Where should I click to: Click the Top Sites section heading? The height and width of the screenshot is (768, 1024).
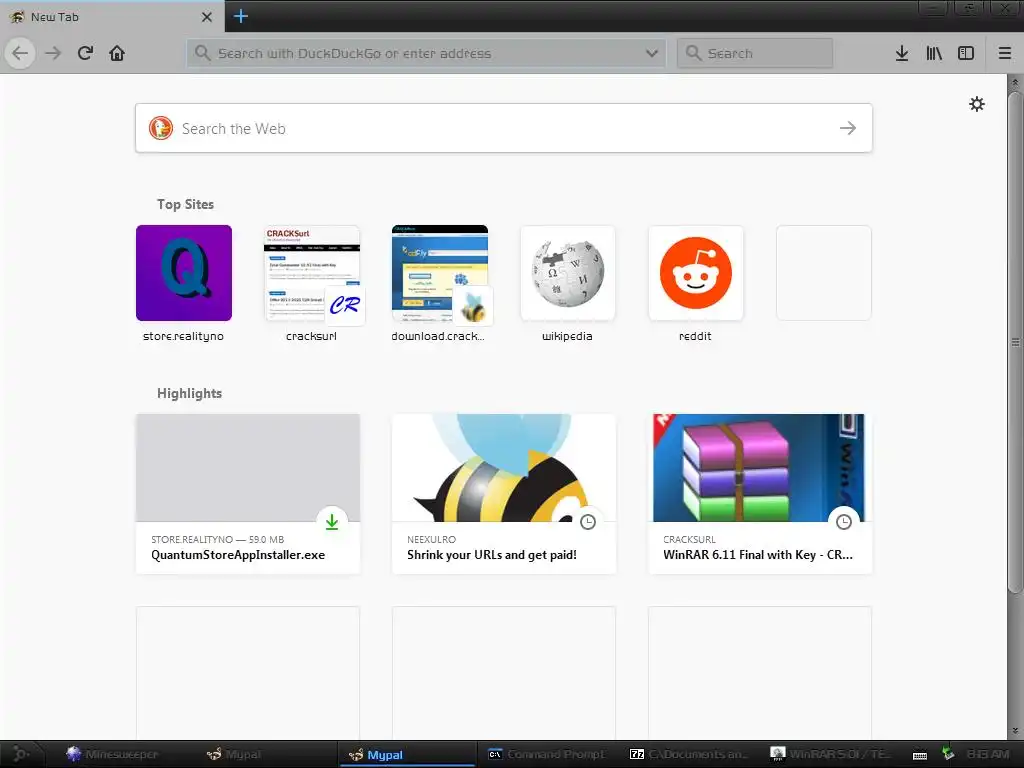click(185, 204)
